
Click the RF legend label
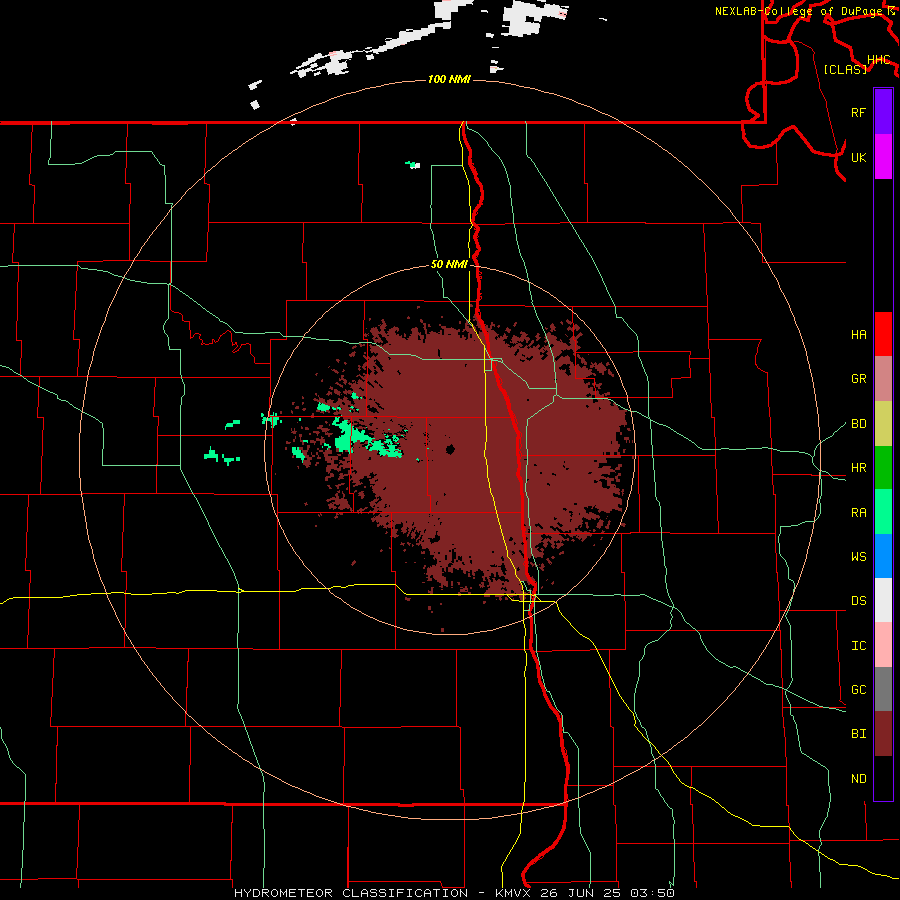[x=859, y=112]
